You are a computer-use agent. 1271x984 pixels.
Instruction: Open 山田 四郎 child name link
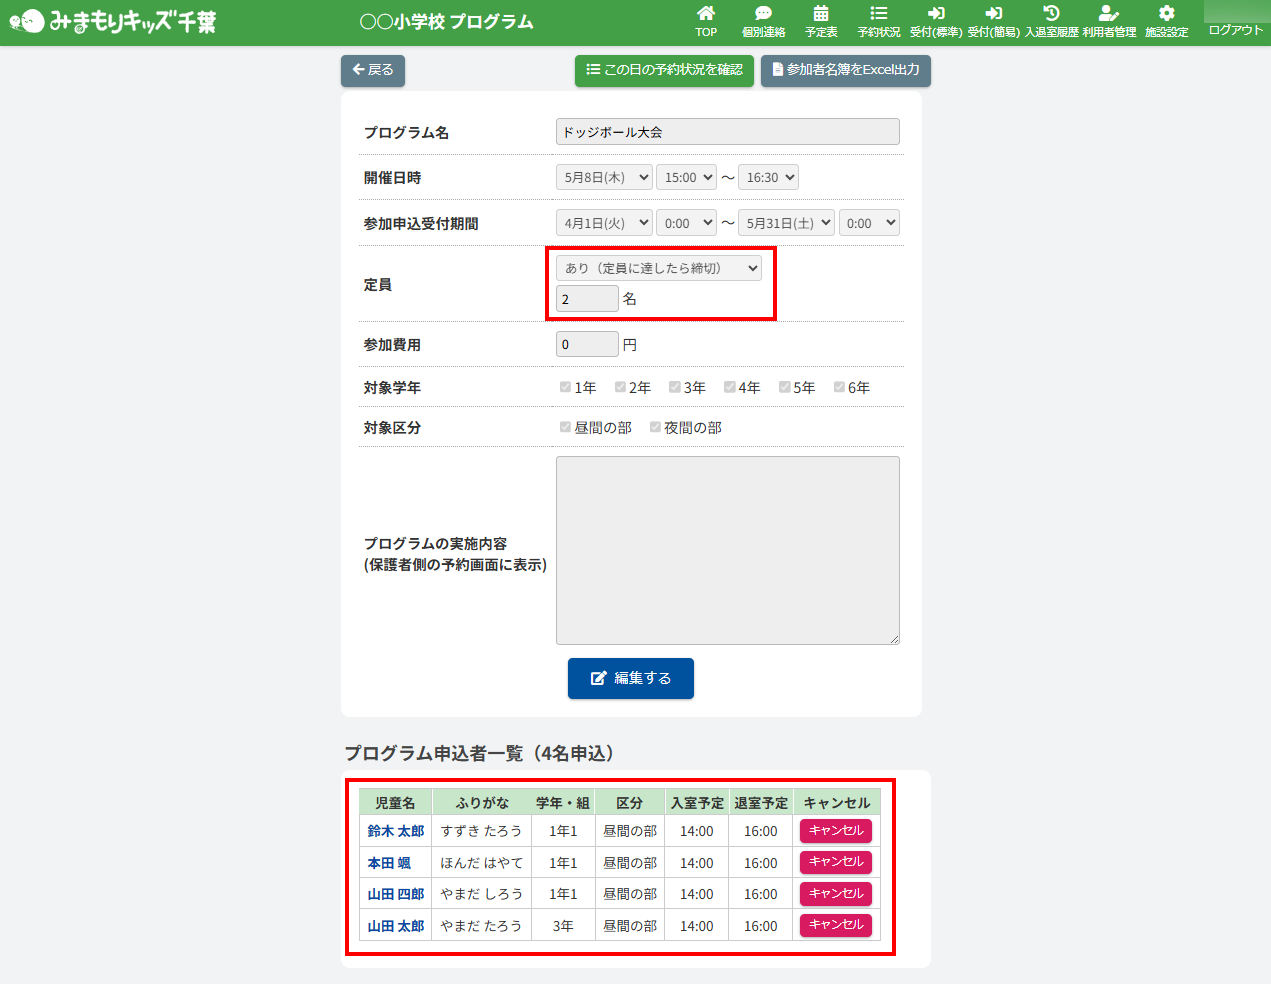[396, 894]
